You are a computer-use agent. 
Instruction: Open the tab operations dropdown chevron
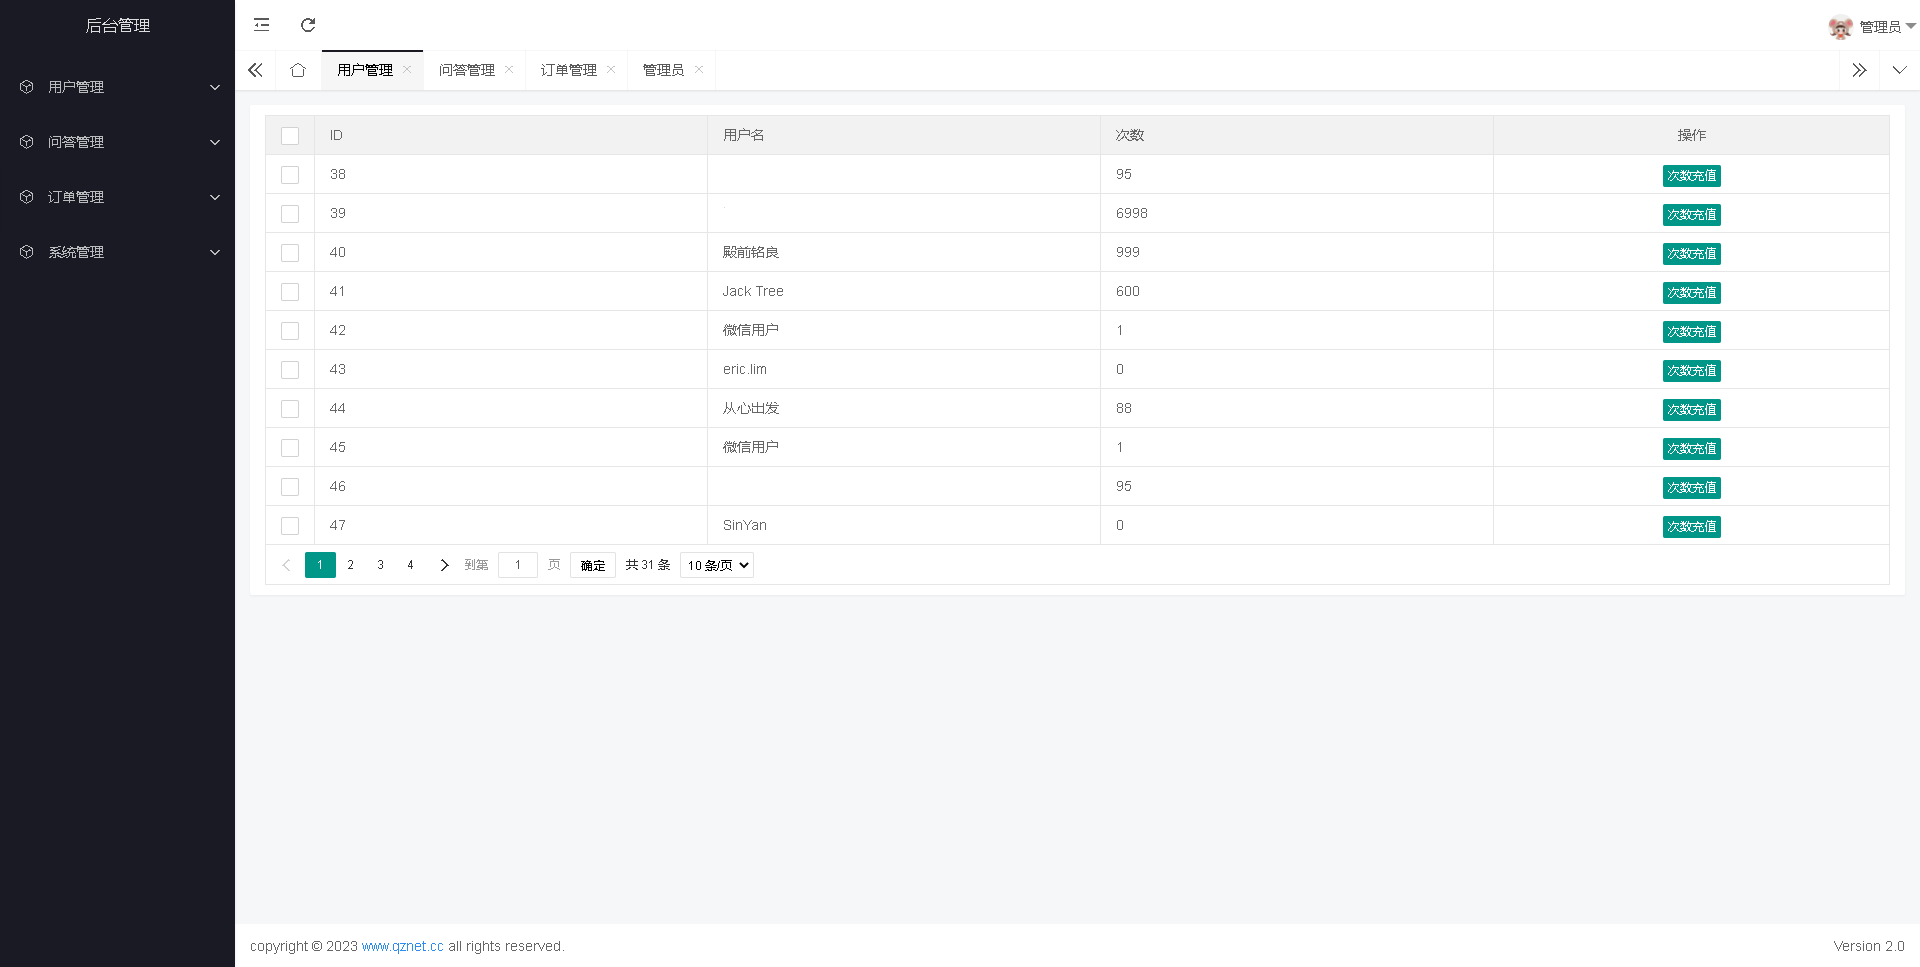pyautogui.click(x=1899, y=70)
